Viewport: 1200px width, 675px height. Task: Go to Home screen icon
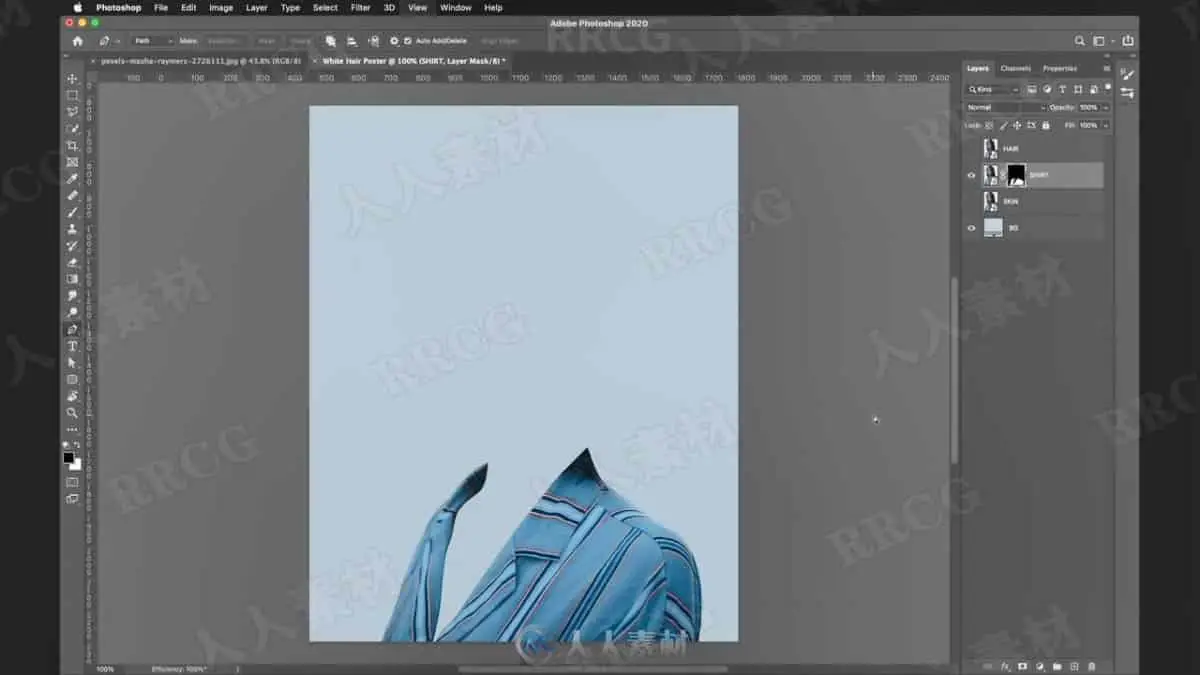[x=78, y=41]
